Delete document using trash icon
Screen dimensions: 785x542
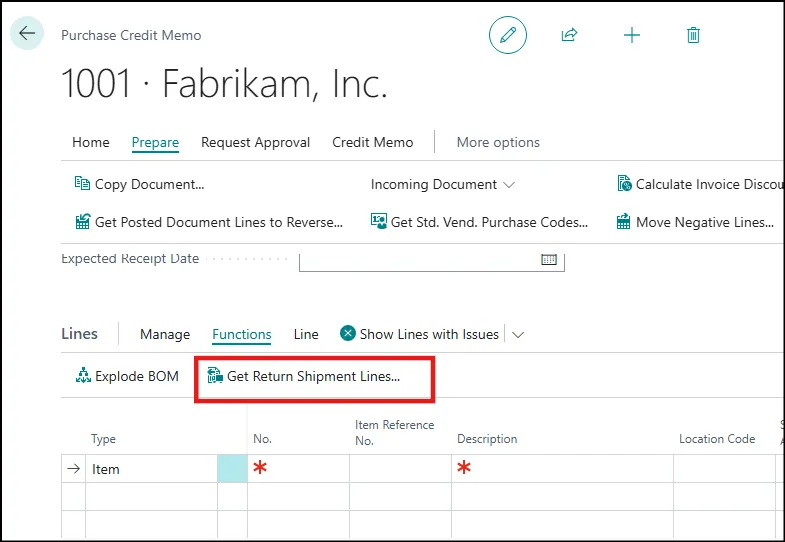pyautogui.click(x=693, y=35)
